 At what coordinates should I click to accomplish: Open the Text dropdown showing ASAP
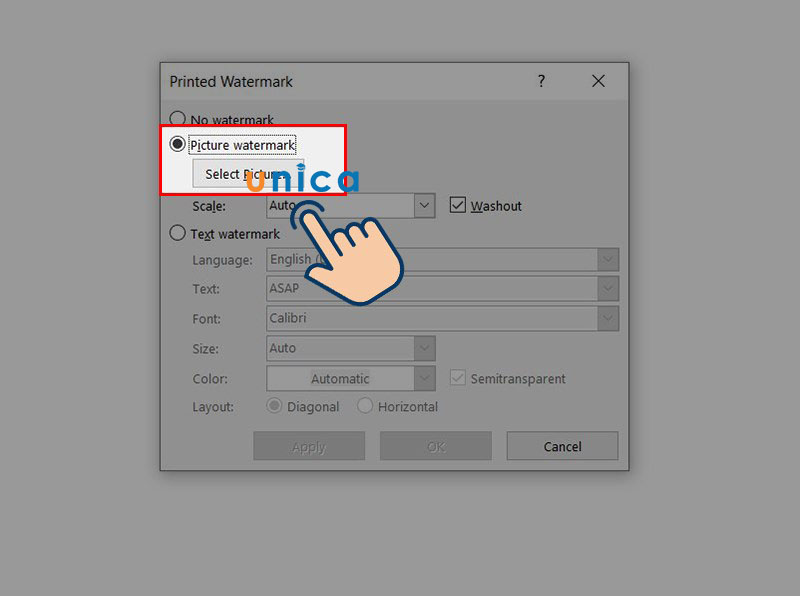pyautogui.click(x=442, y=289)
